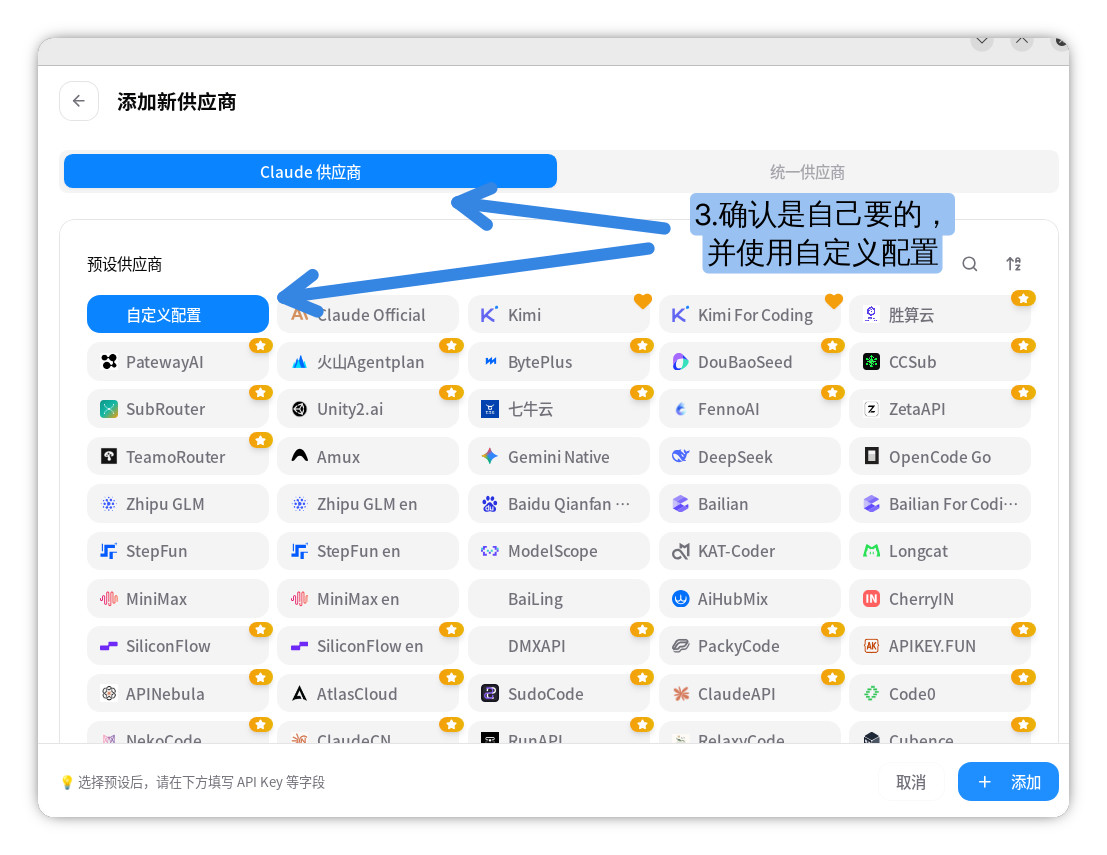The image size is (1107, 855).
Task: Select APINebula provider
Action: point(178,693)
